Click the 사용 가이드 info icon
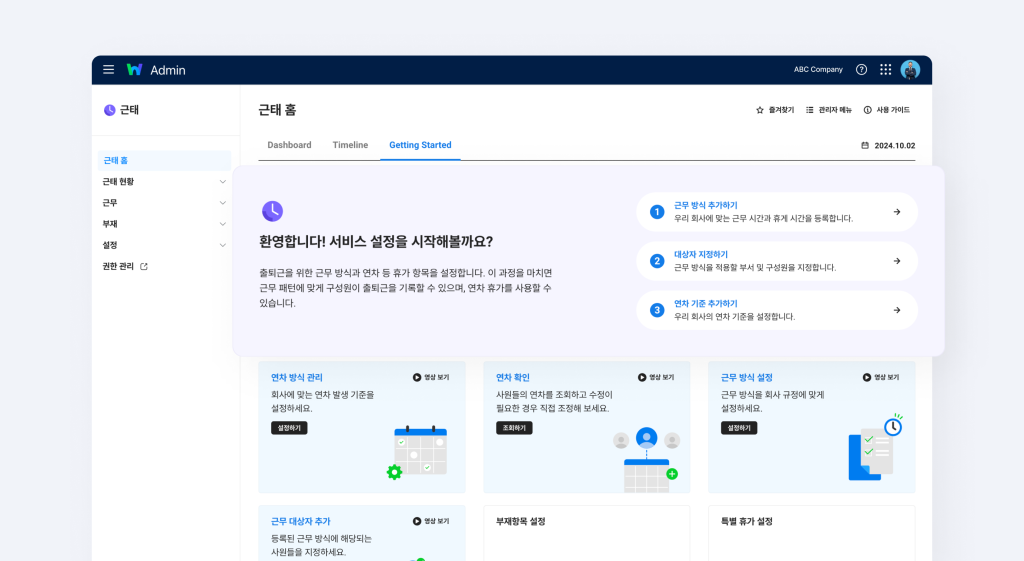The width and height of the screenshot is (1024, 561). [x=867, y=110]
